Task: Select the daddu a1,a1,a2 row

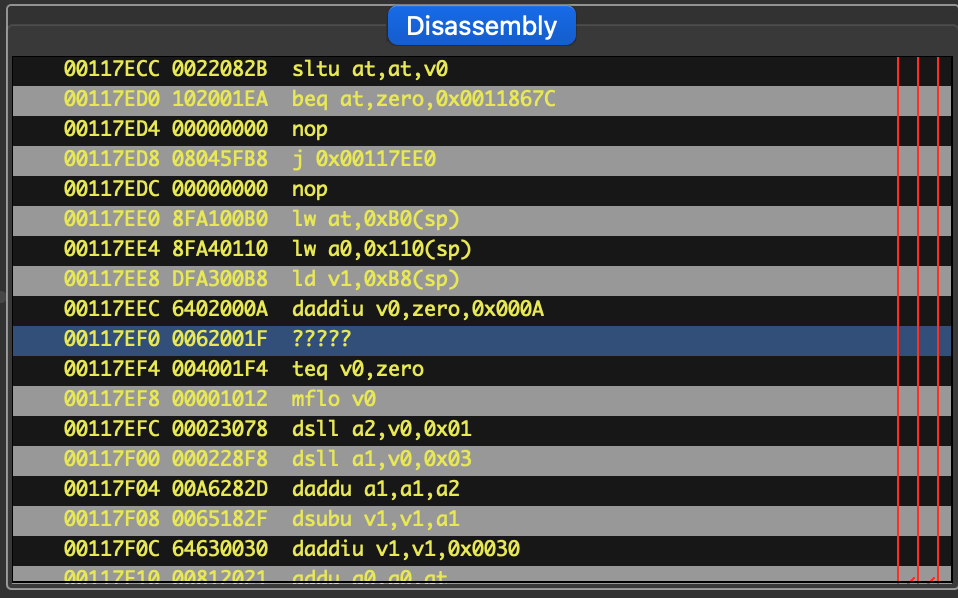Action: point(374,489)
